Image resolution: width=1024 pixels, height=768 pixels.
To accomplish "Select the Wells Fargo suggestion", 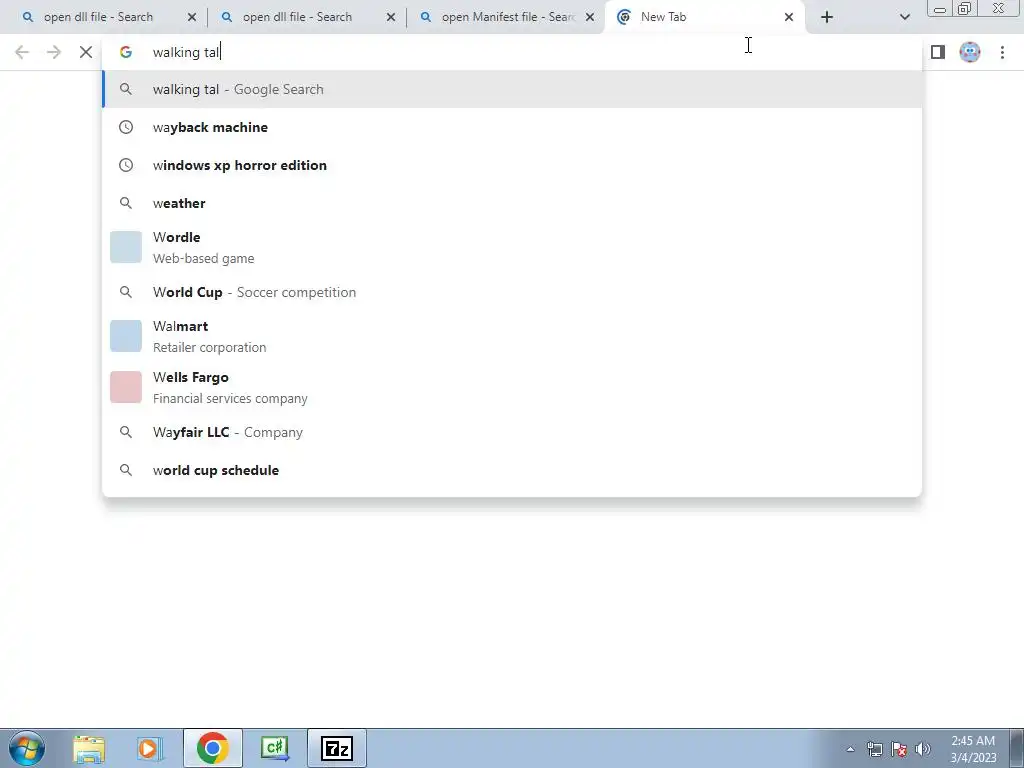I will tap(512, 387).
